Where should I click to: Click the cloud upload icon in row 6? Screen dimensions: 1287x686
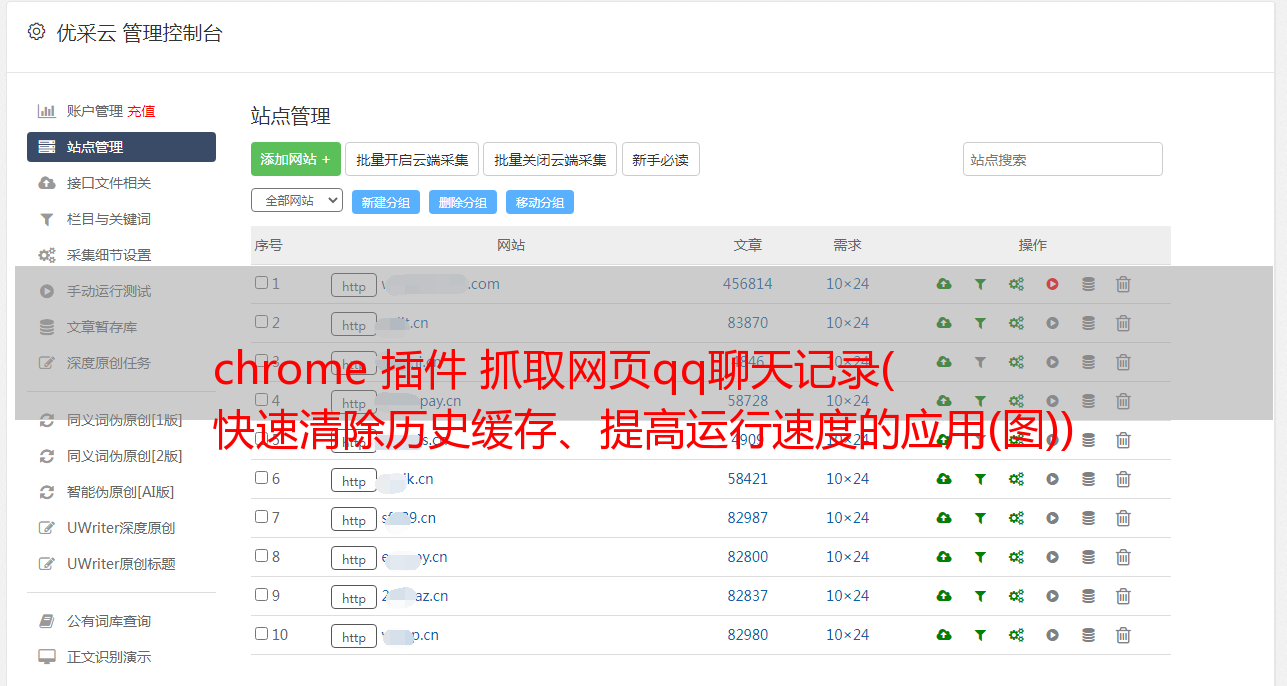(x=944, y=479)
